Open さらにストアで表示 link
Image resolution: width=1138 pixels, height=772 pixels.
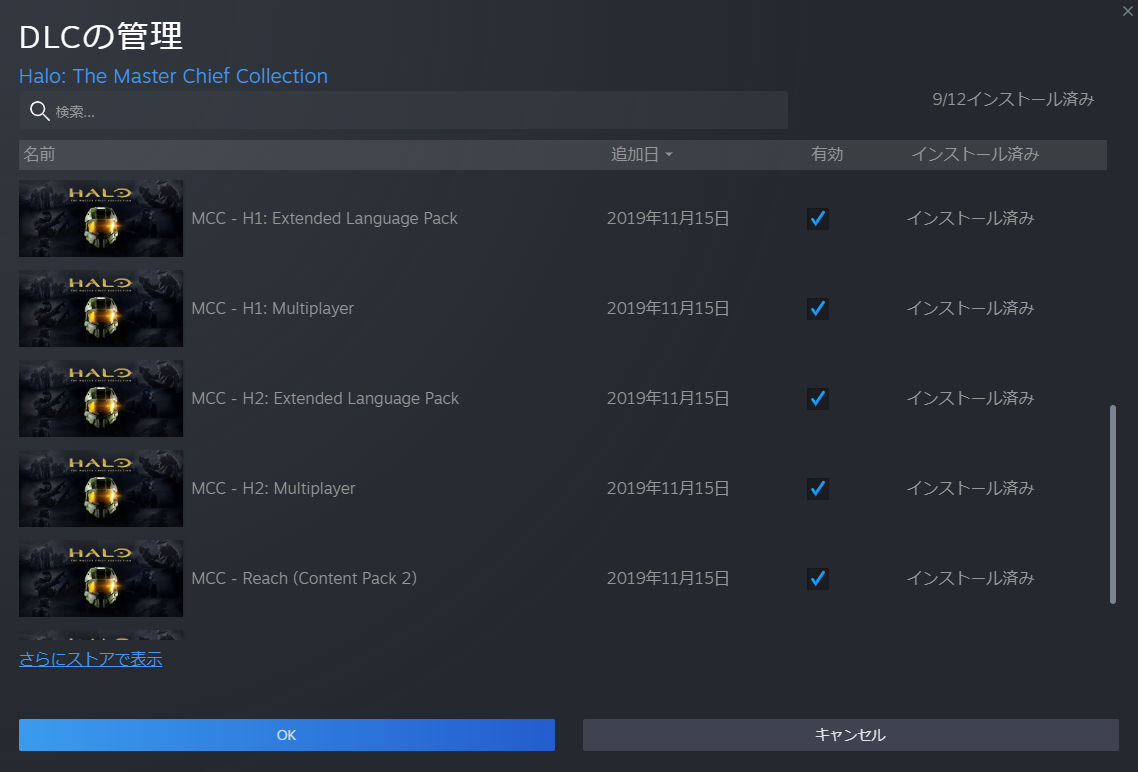pos(91,659)
